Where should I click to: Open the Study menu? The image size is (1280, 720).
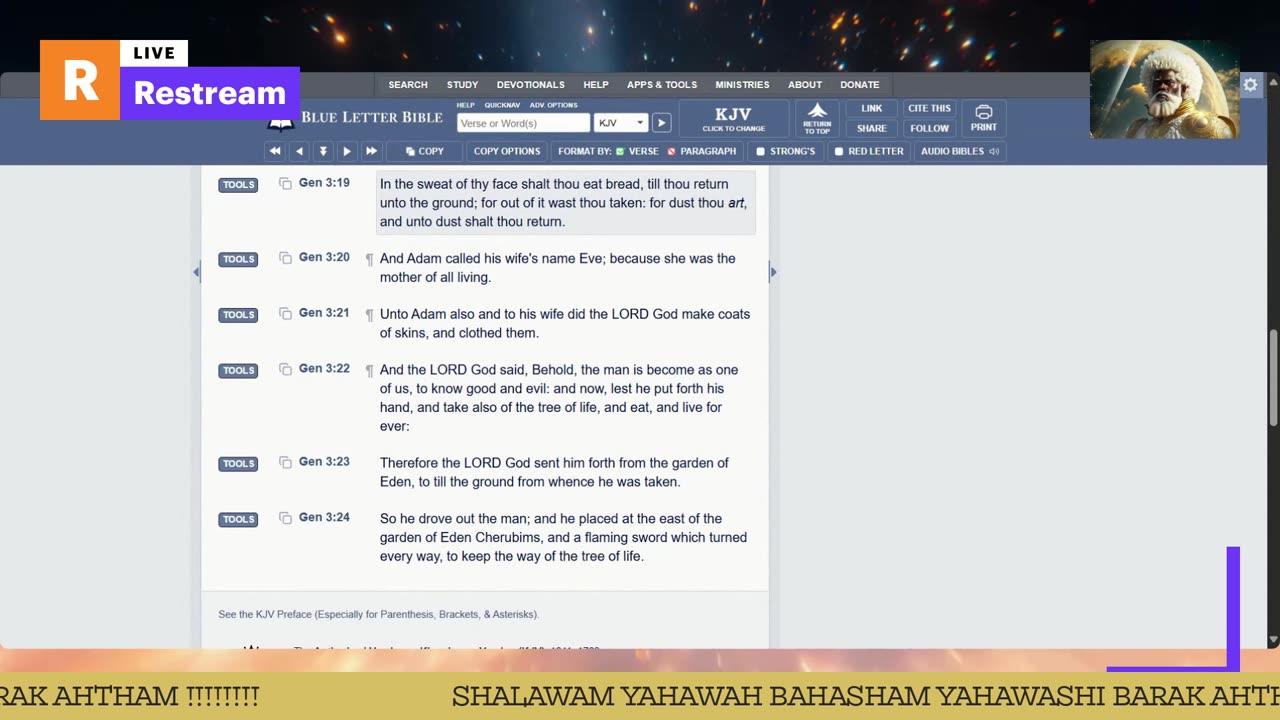click(x=462, y=85)
